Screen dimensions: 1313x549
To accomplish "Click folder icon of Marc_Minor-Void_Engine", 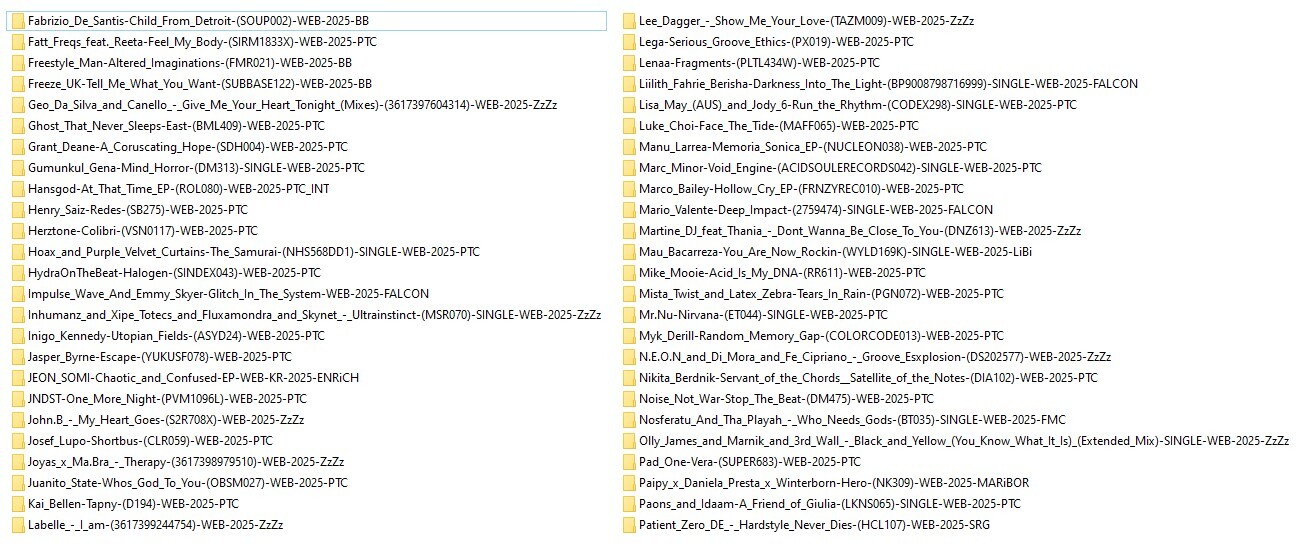I will tap(628, 168).
